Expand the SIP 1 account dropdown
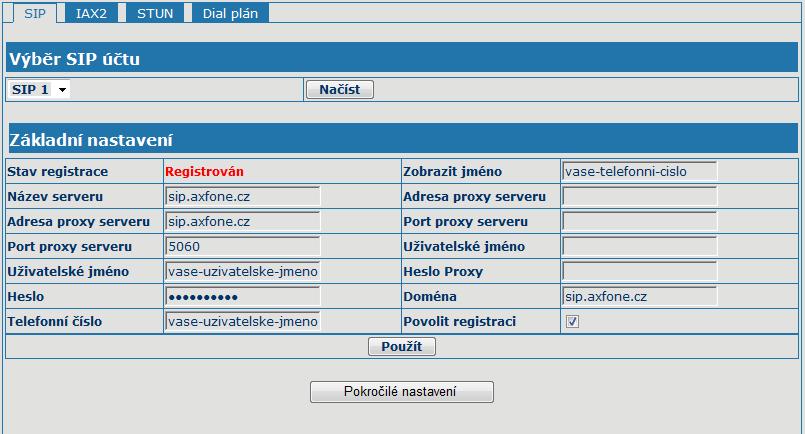 pos(38,90)
